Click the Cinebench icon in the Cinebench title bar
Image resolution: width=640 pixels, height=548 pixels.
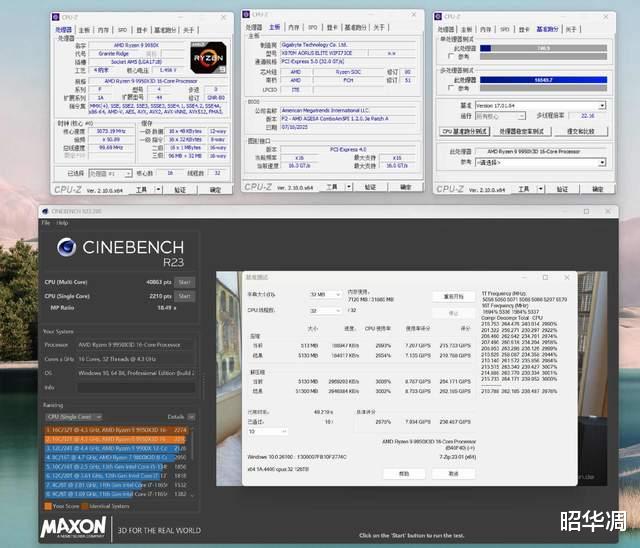tap(45, 211)
